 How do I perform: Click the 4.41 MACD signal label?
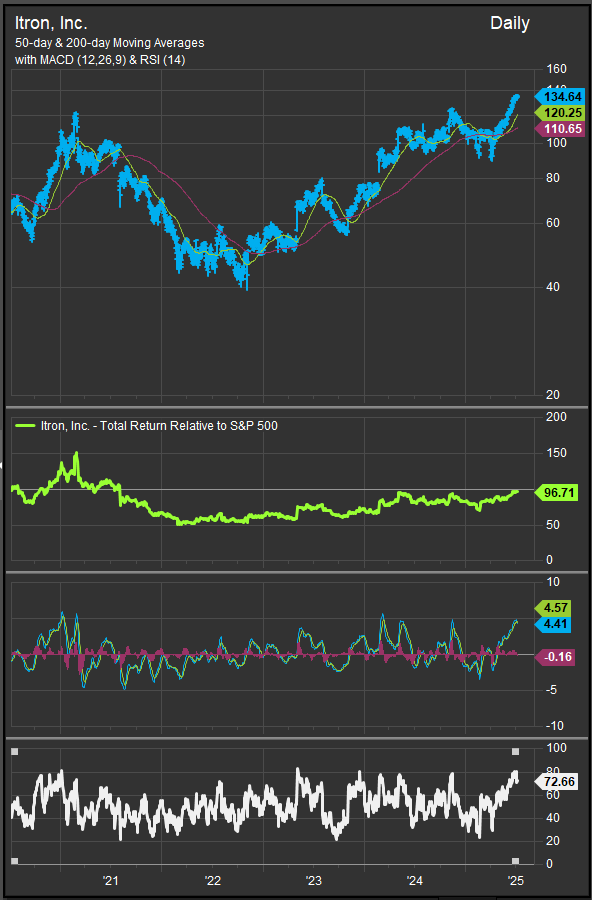click(553, 624)
